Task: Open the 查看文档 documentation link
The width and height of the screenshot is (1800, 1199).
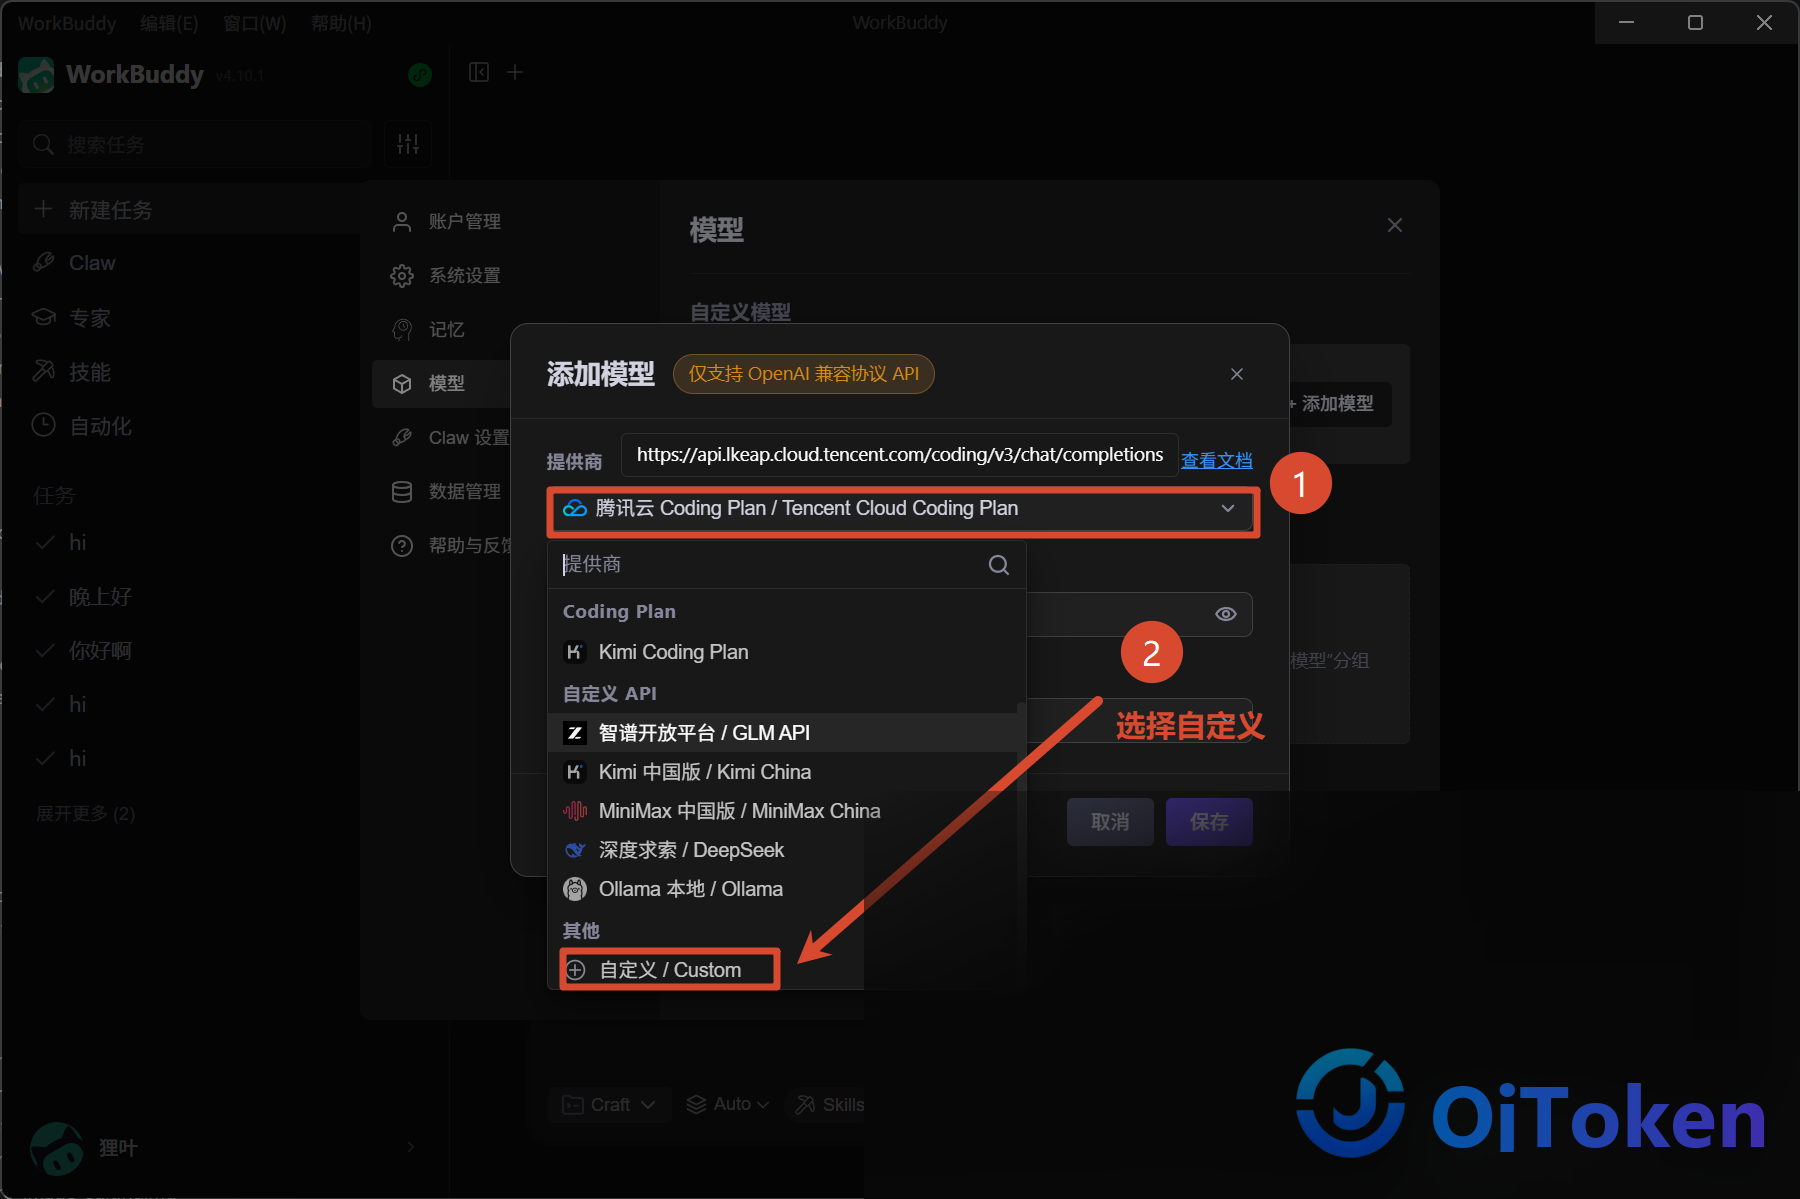Action: pyautogui.click(x=1217, y=460)
